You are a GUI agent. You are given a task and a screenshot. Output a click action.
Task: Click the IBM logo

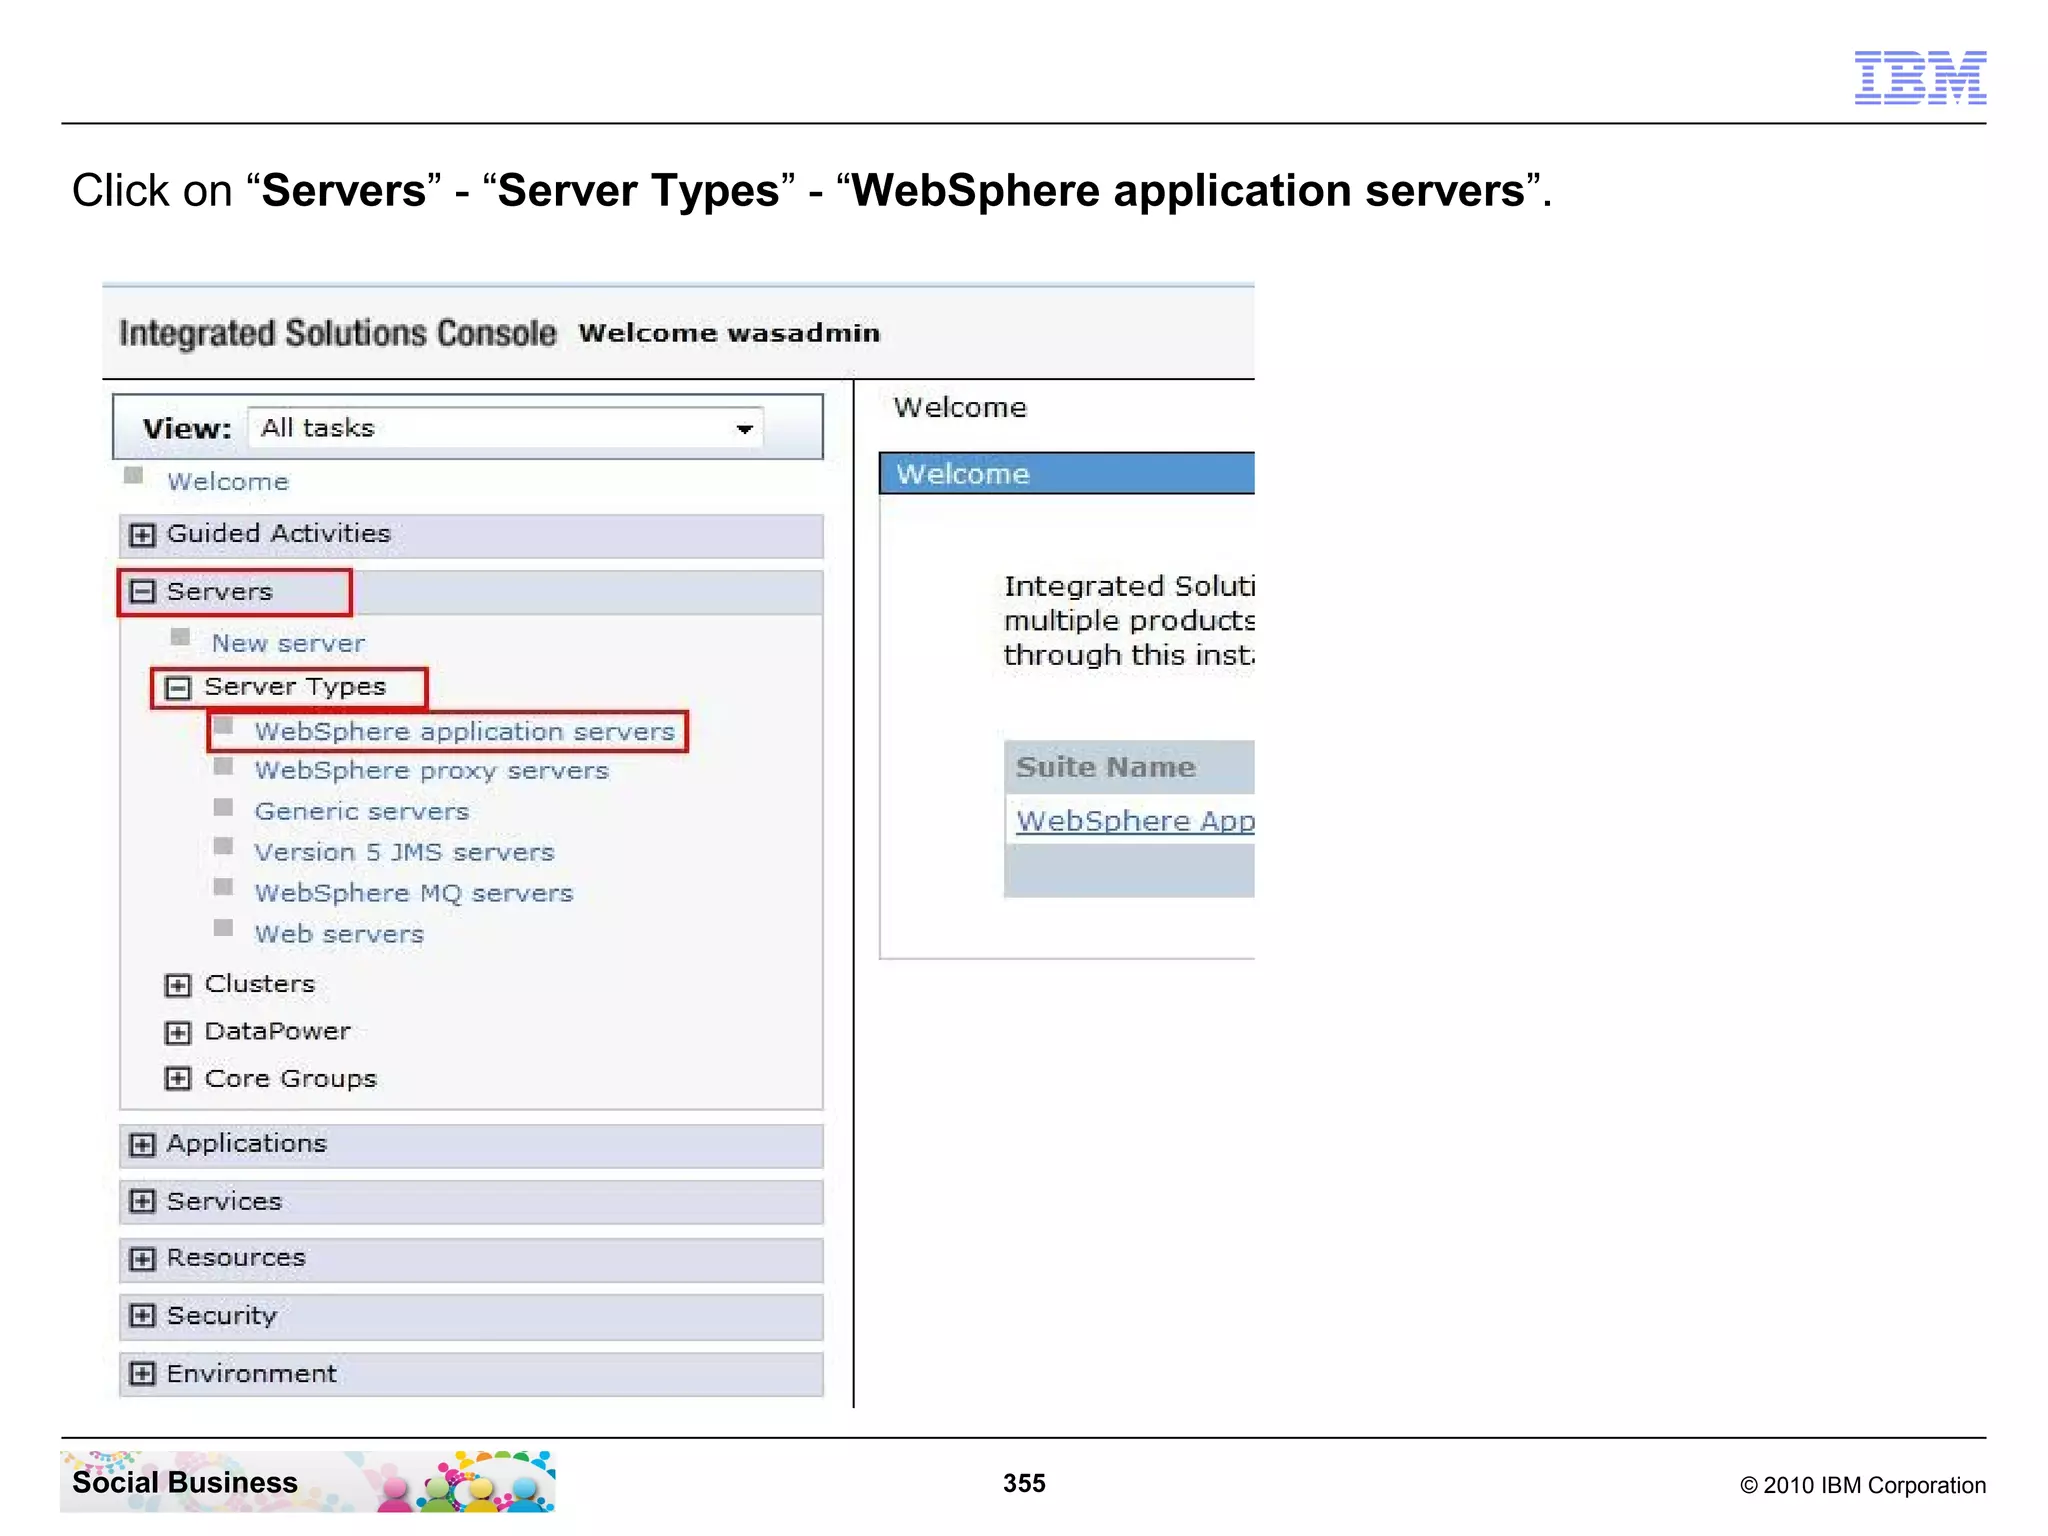tap(1920, 77)
